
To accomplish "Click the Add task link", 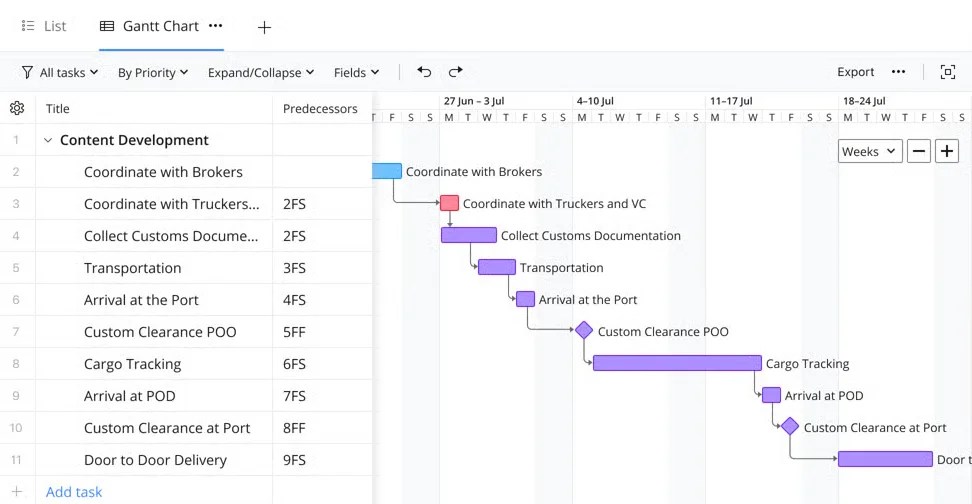I will pos(74,492).
